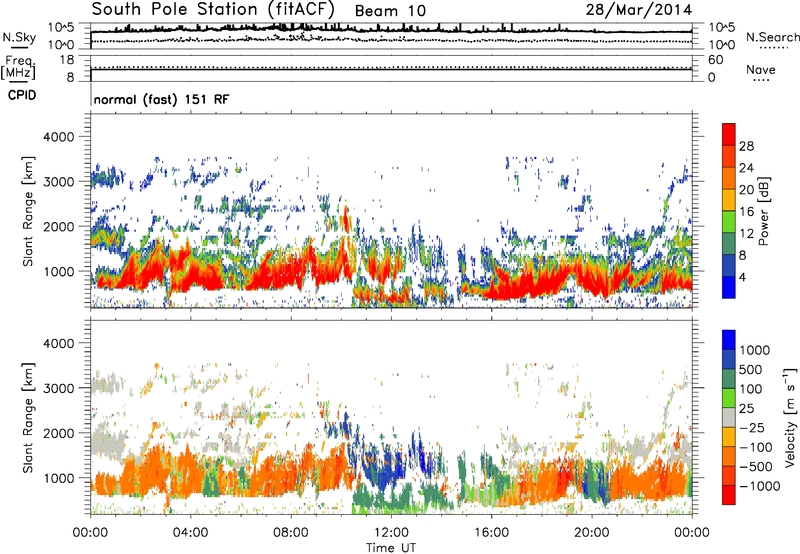Click the red bottom of velocity colorbar
Viewport: 800px width, 554px height.
tap(729, 495)
